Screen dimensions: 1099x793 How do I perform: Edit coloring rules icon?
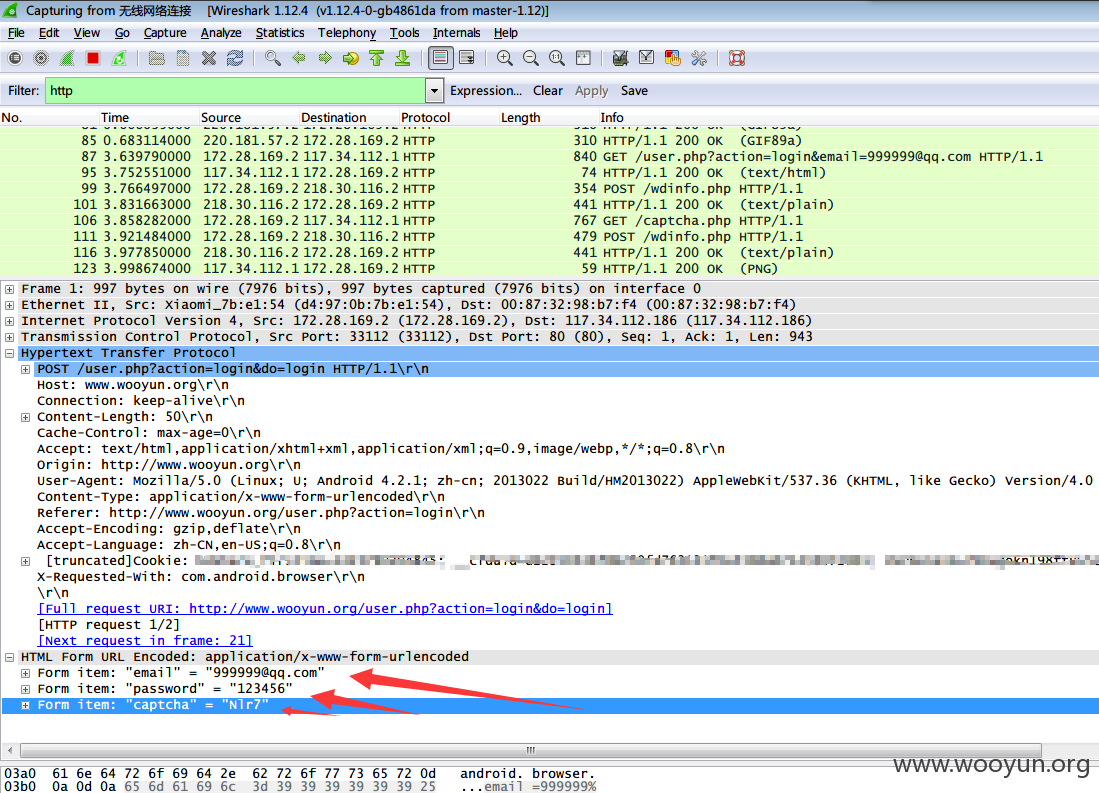pos(673,58)
